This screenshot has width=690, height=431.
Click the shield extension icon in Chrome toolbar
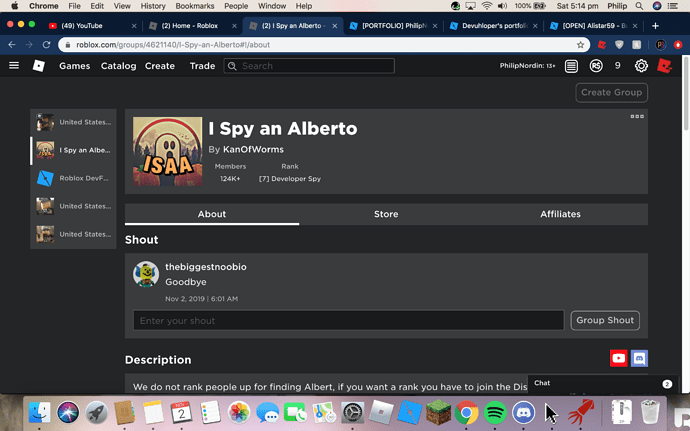point(619,45)
